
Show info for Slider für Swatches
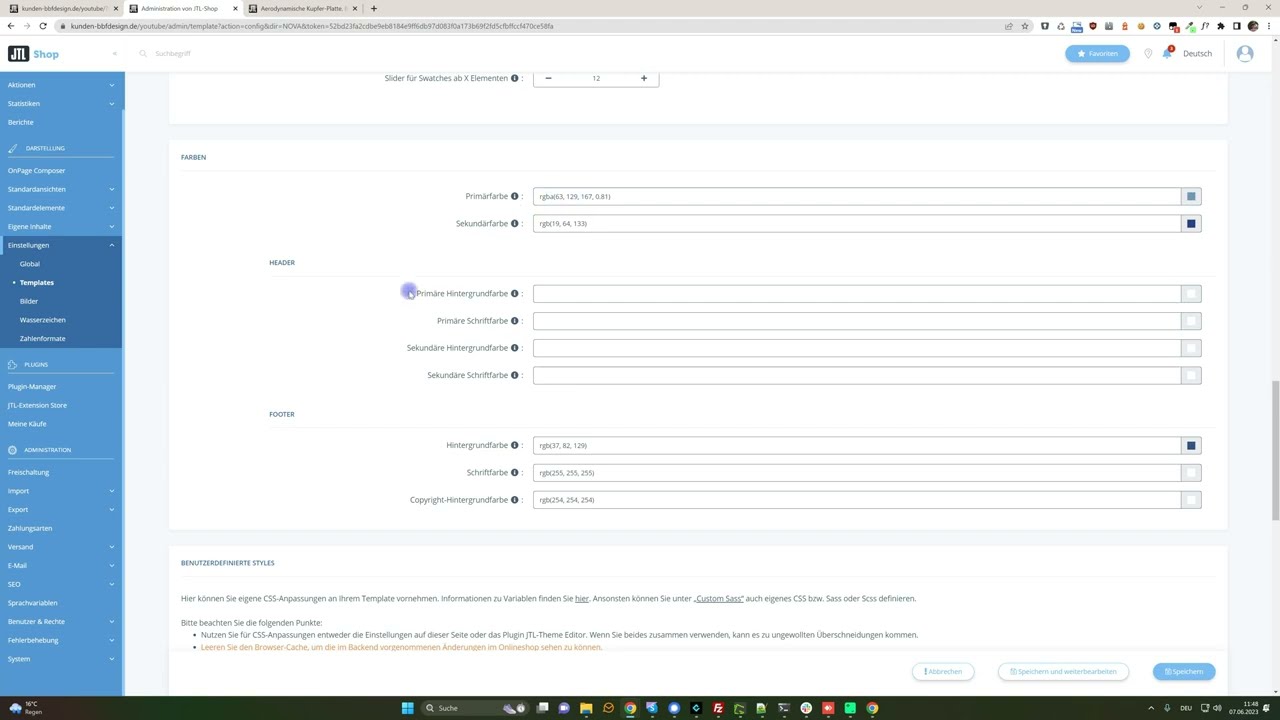(515, 78)
